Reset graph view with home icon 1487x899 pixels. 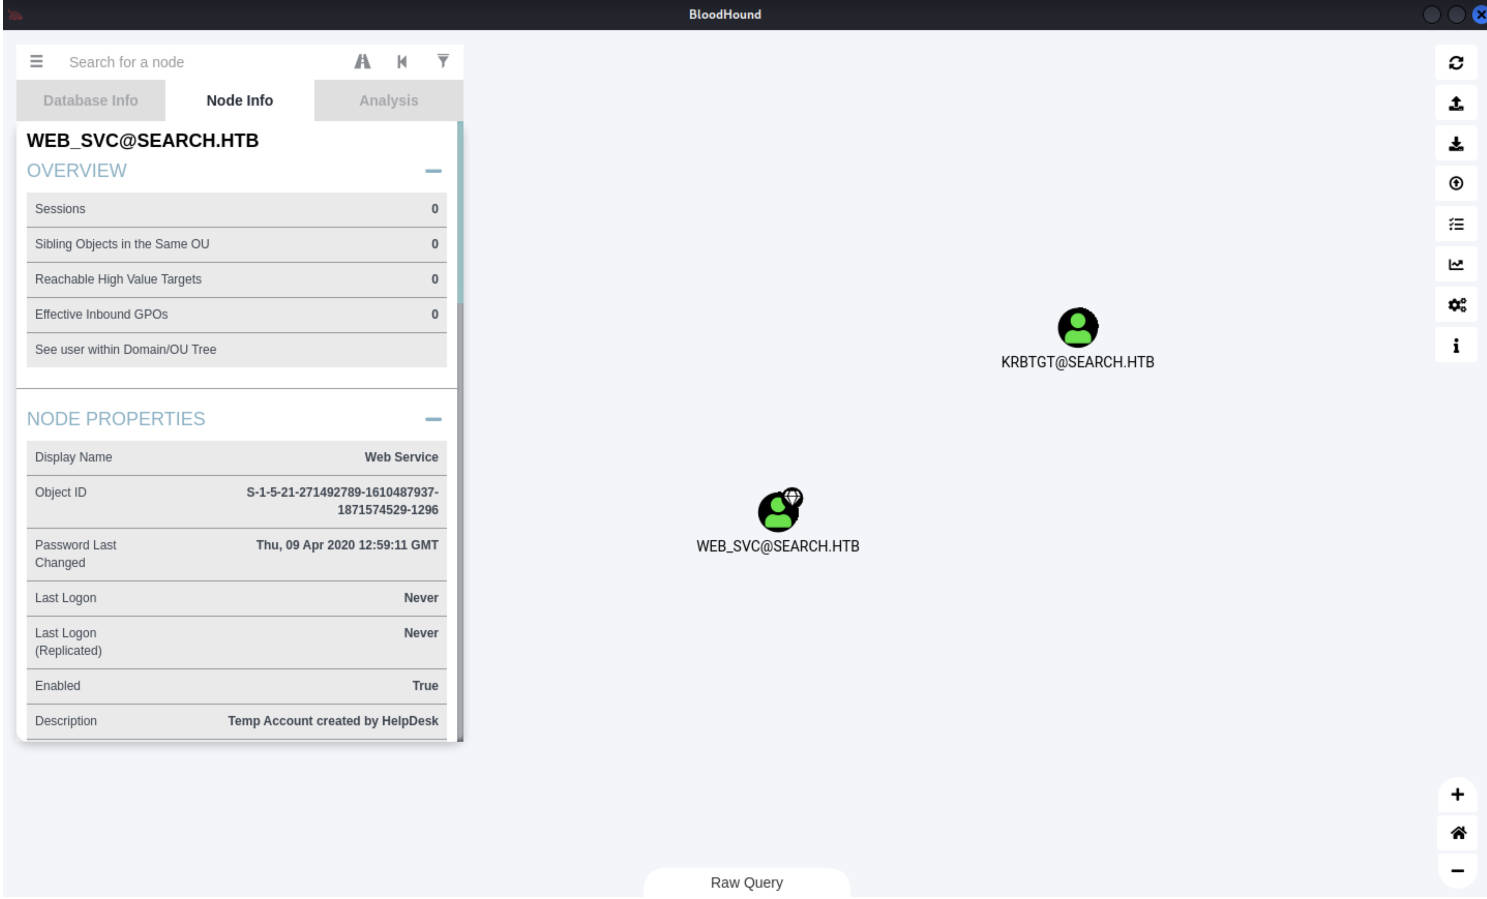[x=1457, y=832]
